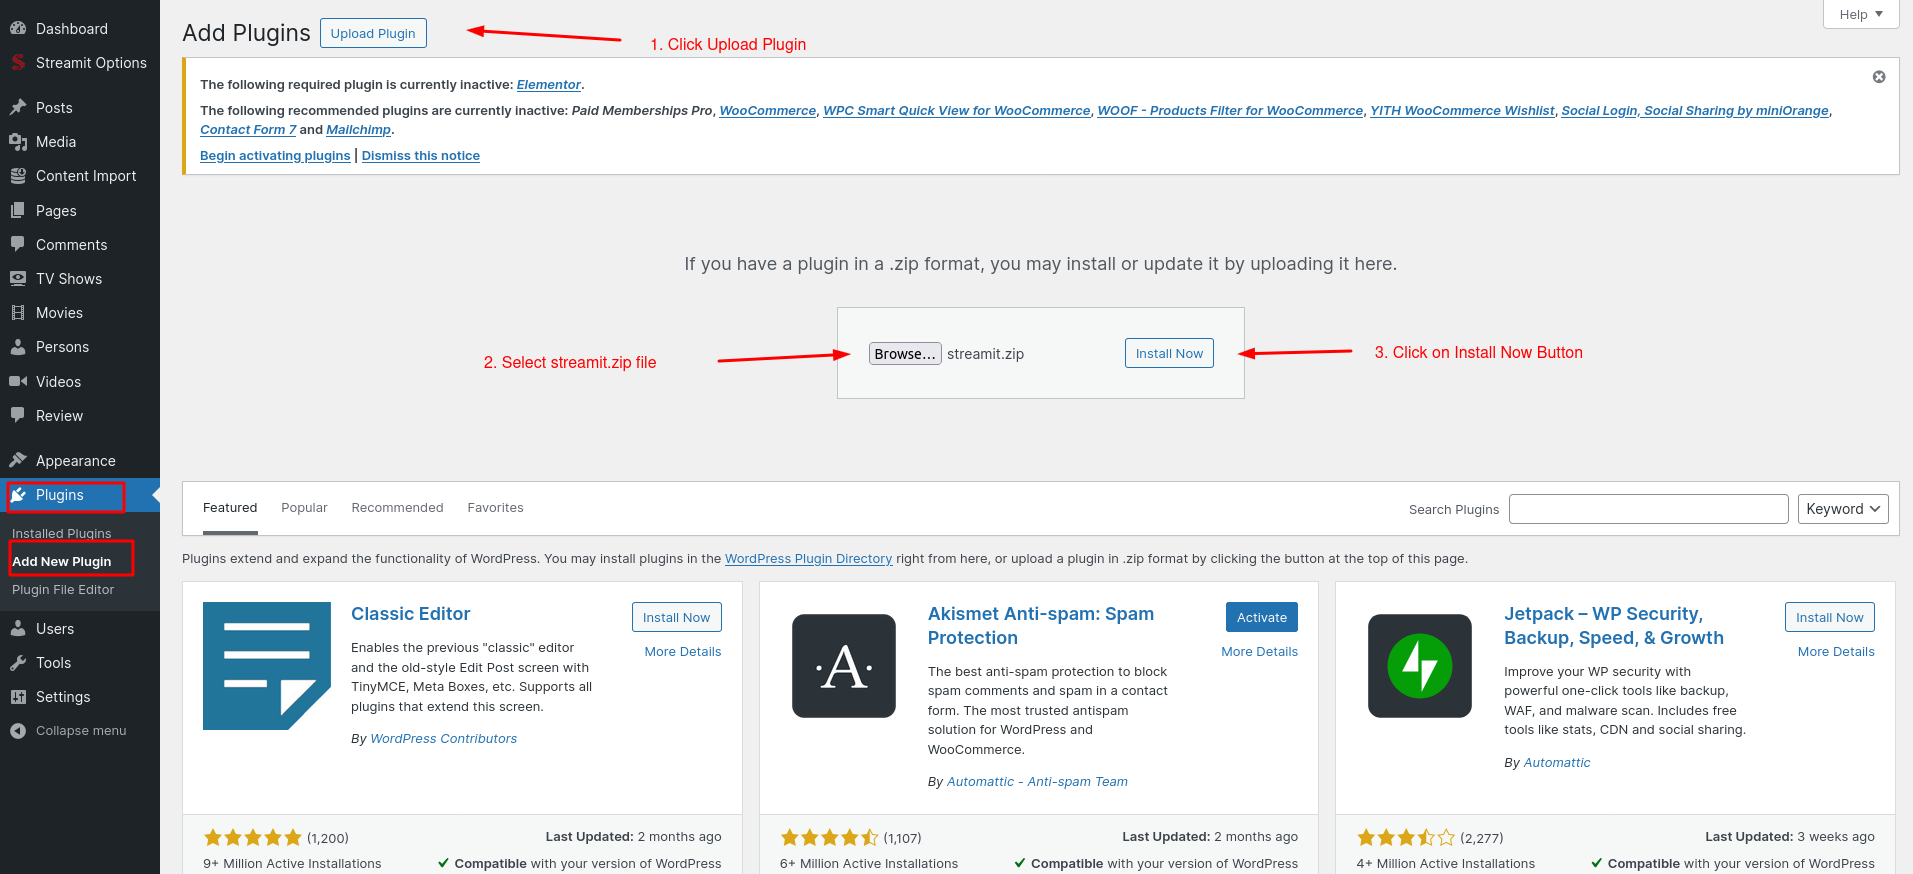Click Browse to choose a zip file

905,354
